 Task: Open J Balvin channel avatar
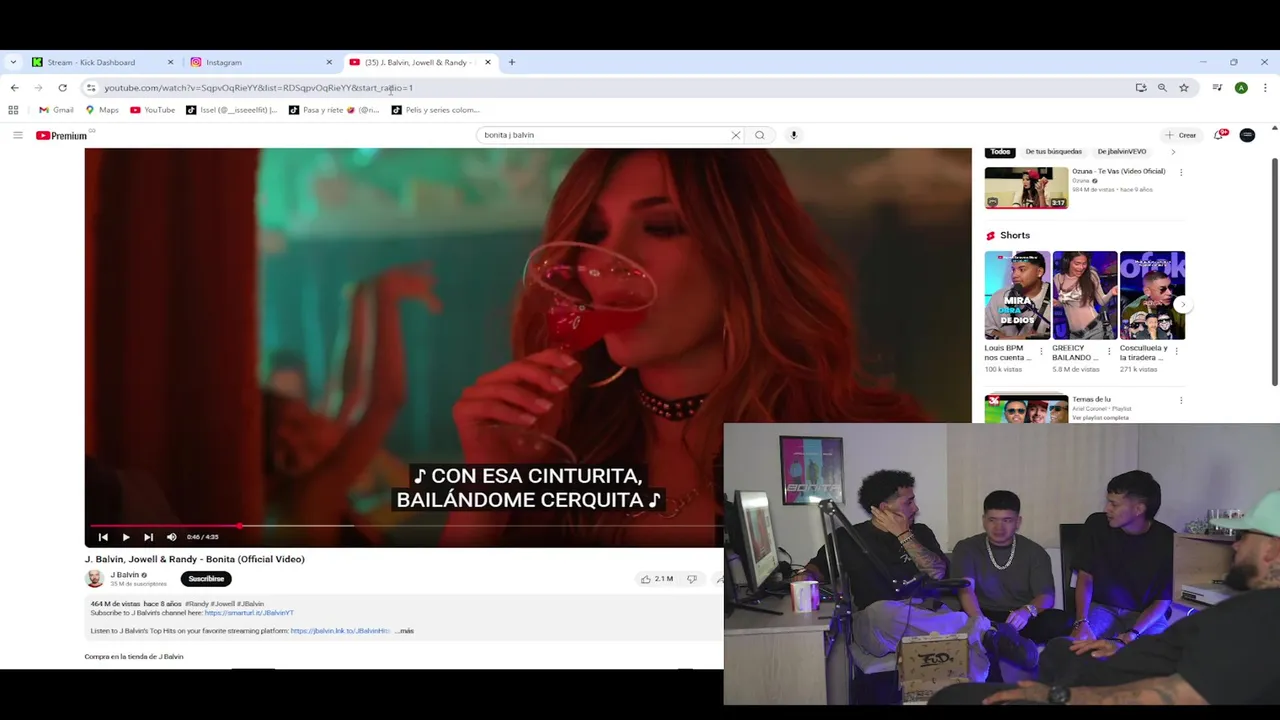(x=94, y=579)
